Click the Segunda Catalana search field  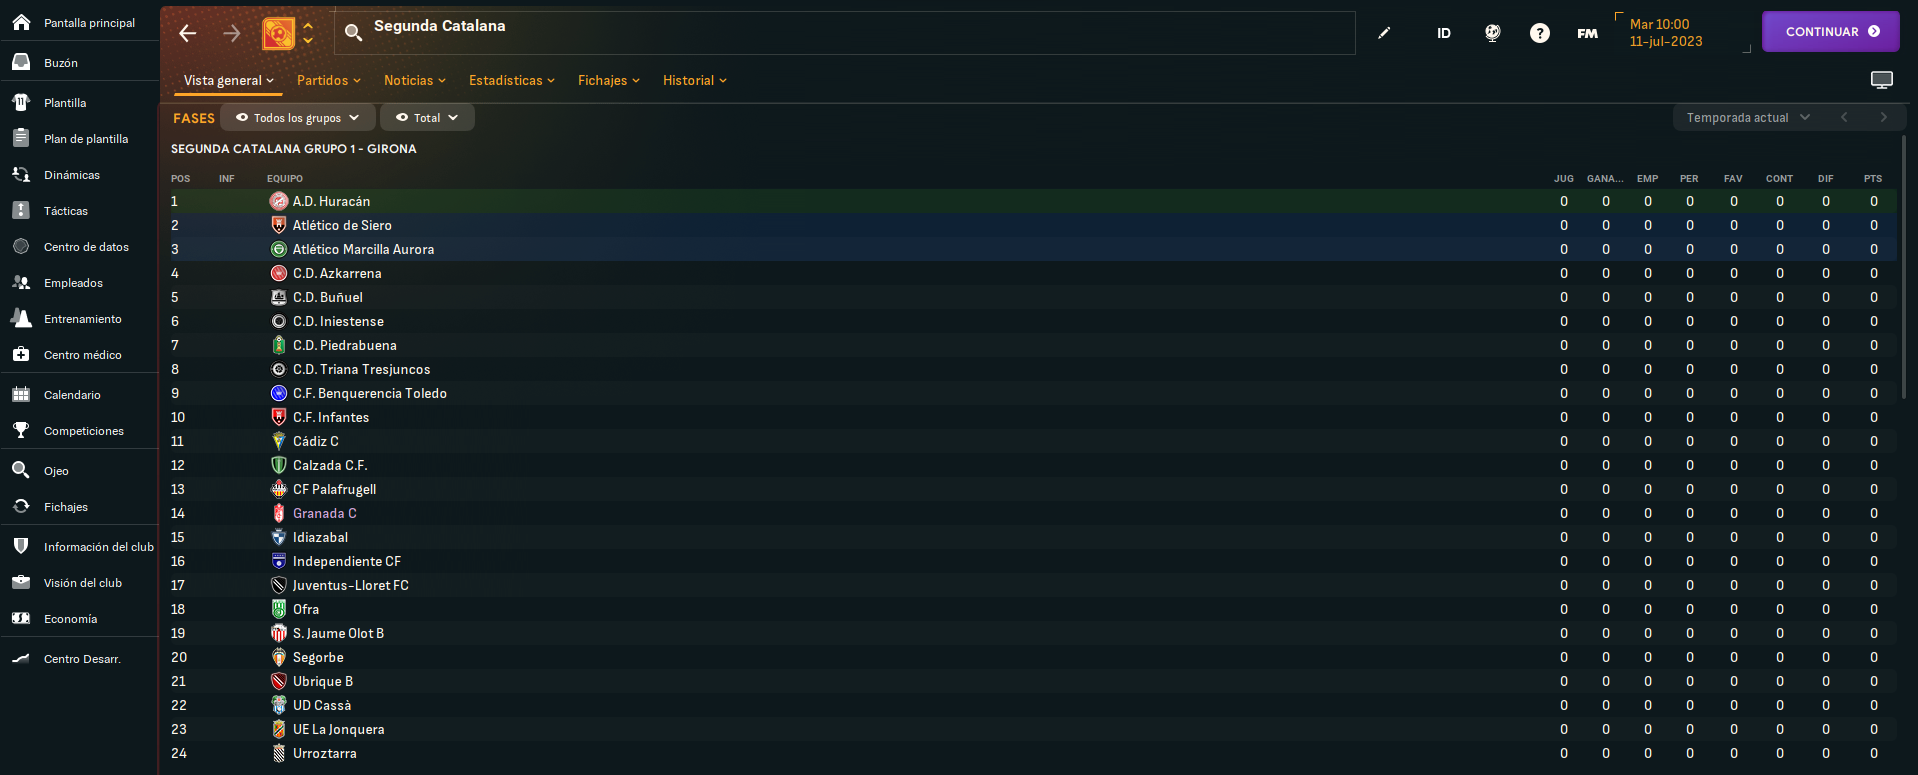point(845,33)
